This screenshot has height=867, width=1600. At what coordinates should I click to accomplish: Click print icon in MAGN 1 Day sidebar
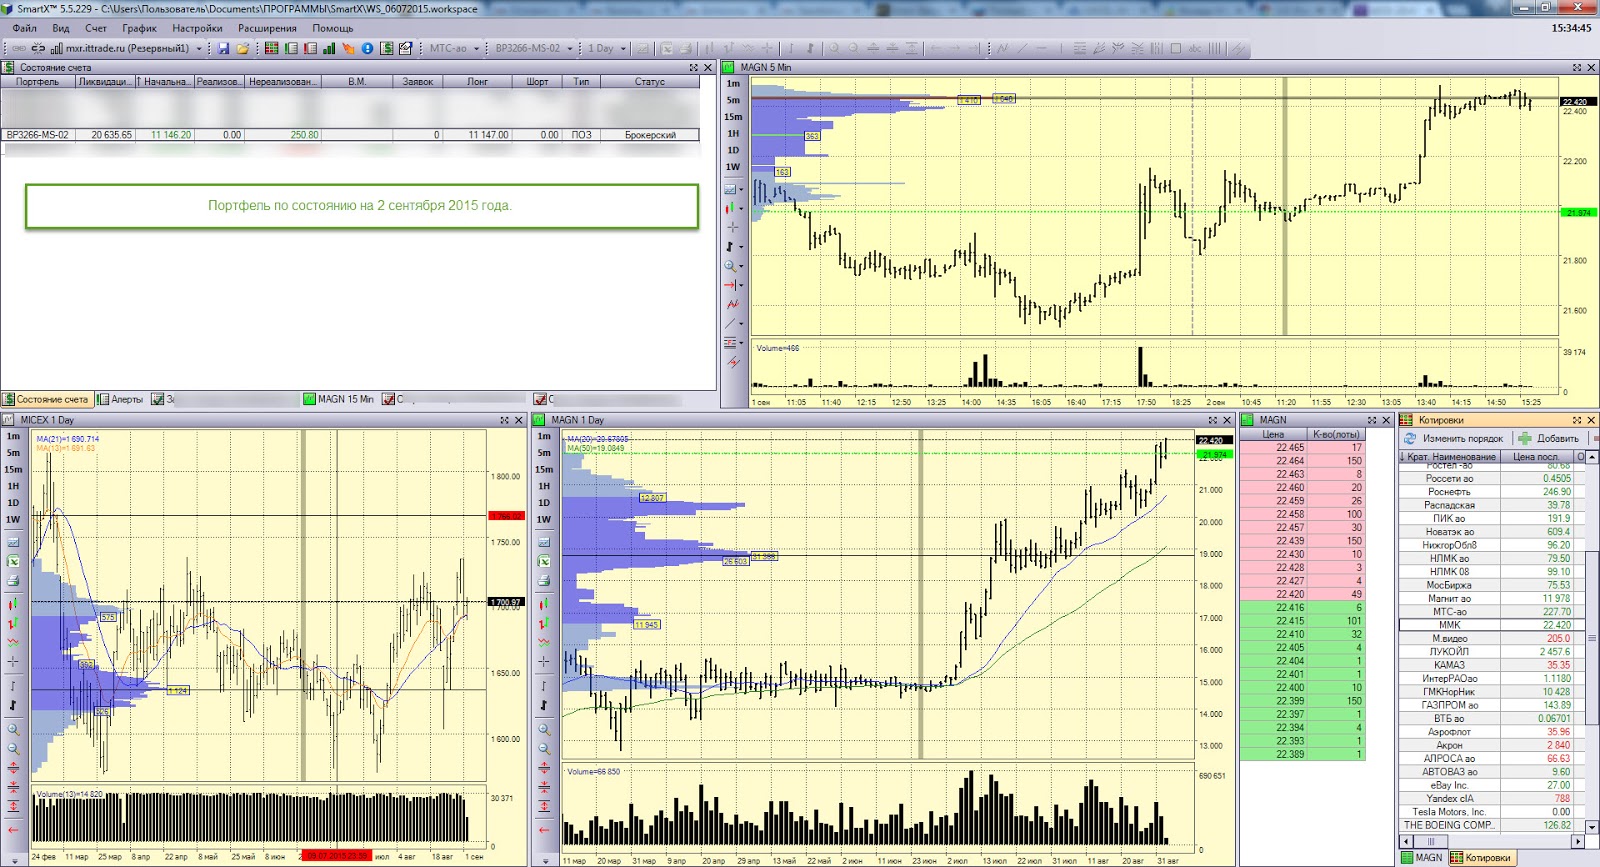pyautogui.click(x=544, y=580)
